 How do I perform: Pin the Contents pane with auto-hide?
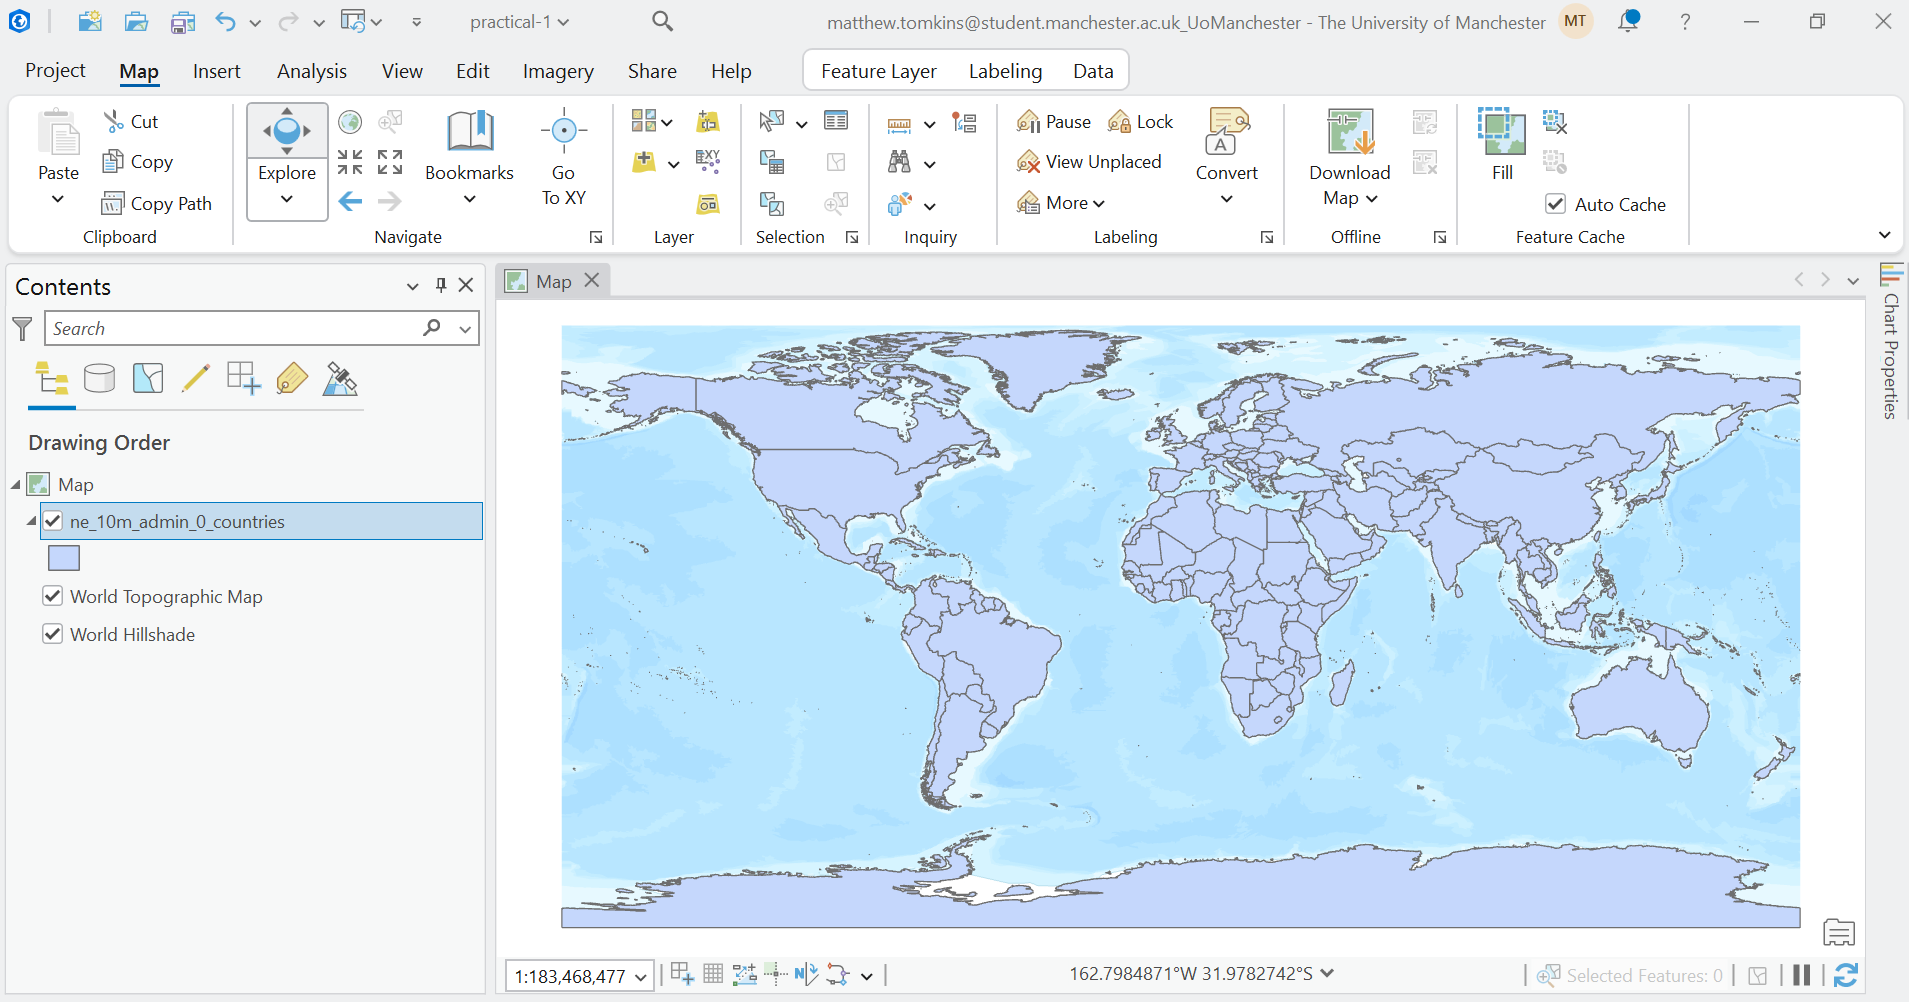(441, 286)
